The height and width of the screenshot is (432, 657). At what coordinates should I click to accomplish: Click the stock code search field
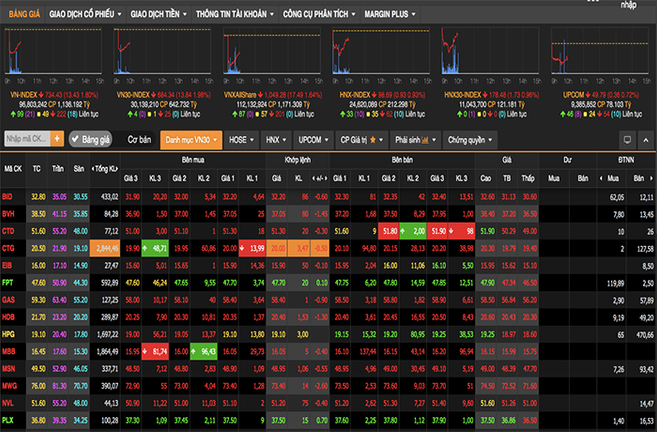click(x=27, y=140)
